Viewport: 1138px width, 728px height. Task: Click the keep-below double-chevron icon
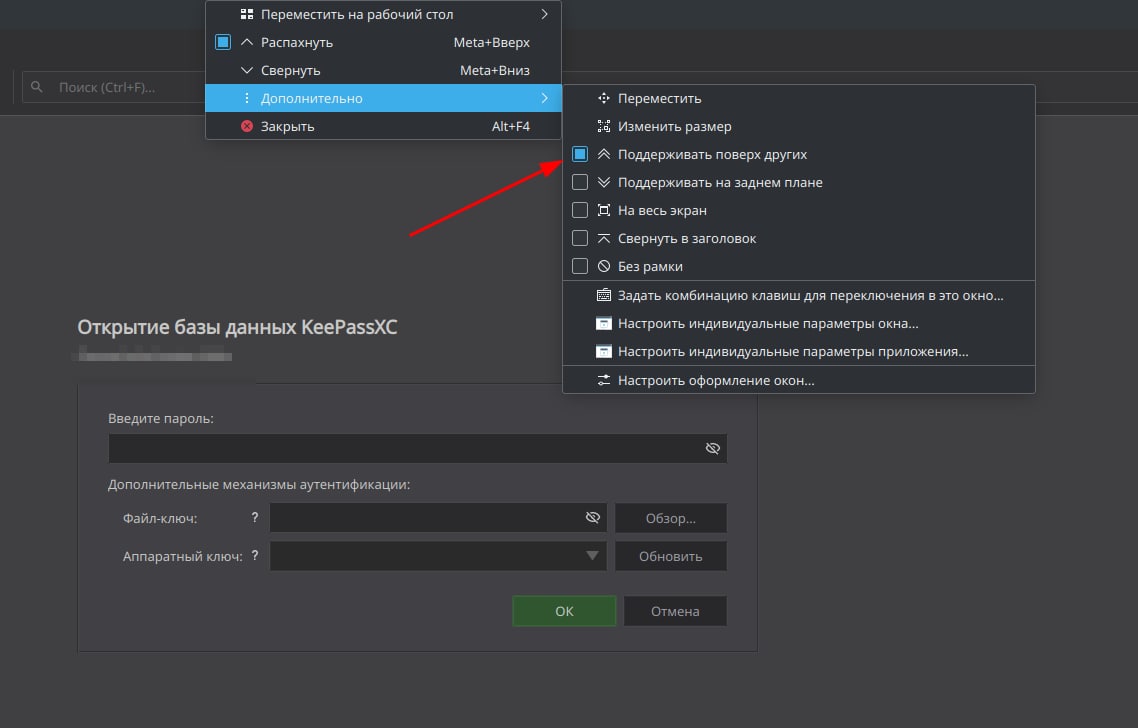pyautogui.click(x=604, y=182)
